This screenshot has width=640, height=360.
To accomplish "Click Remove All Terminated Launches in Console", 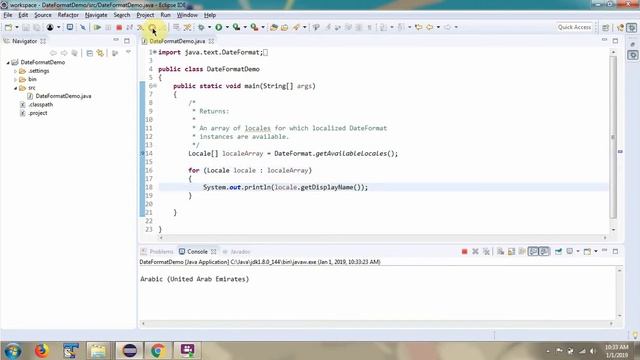I will click(486, 251).
